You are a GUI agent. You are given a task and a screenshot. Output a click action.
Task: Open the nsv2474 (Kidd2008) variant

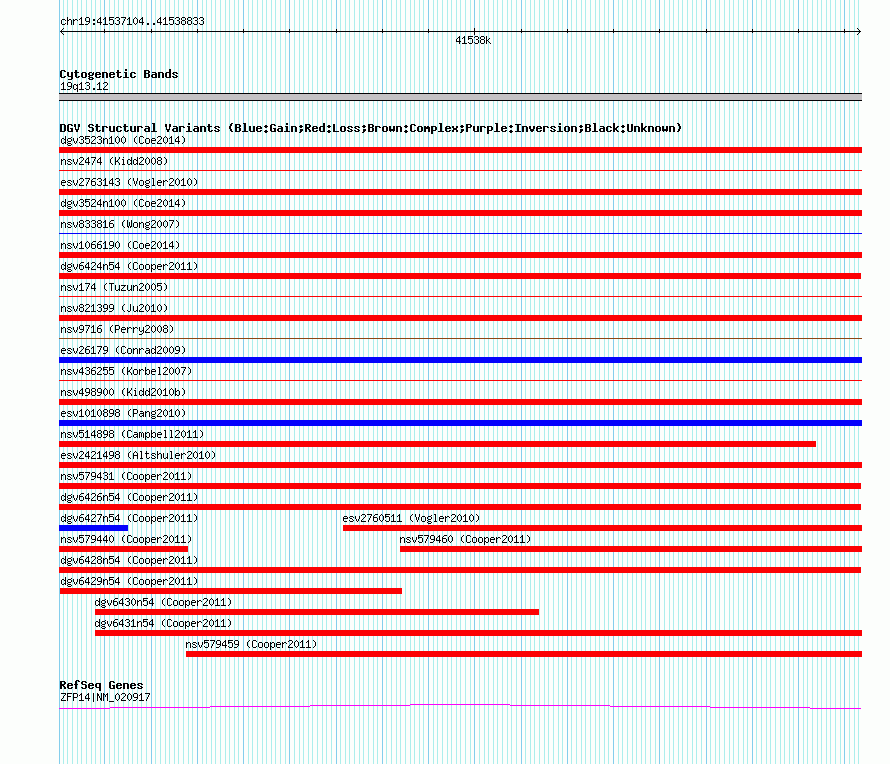point(114,161)
